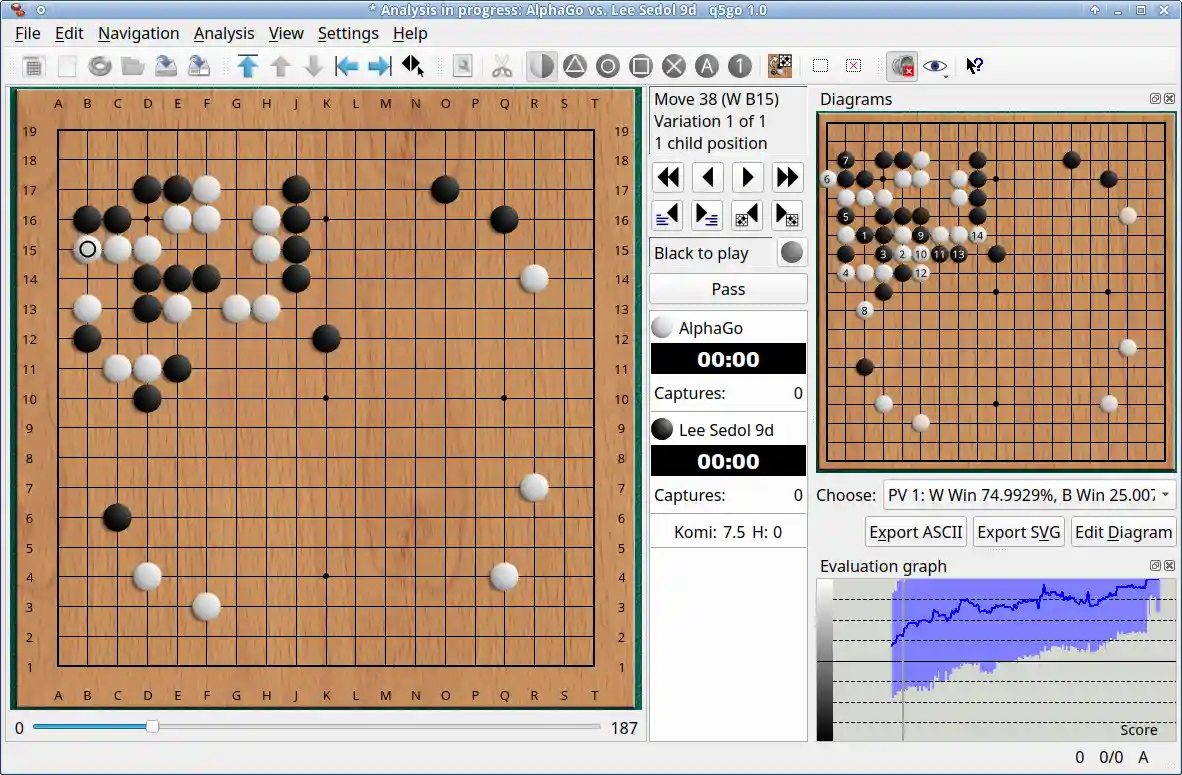
Task: Open the Analysis menu
Action: coord(224,33)
